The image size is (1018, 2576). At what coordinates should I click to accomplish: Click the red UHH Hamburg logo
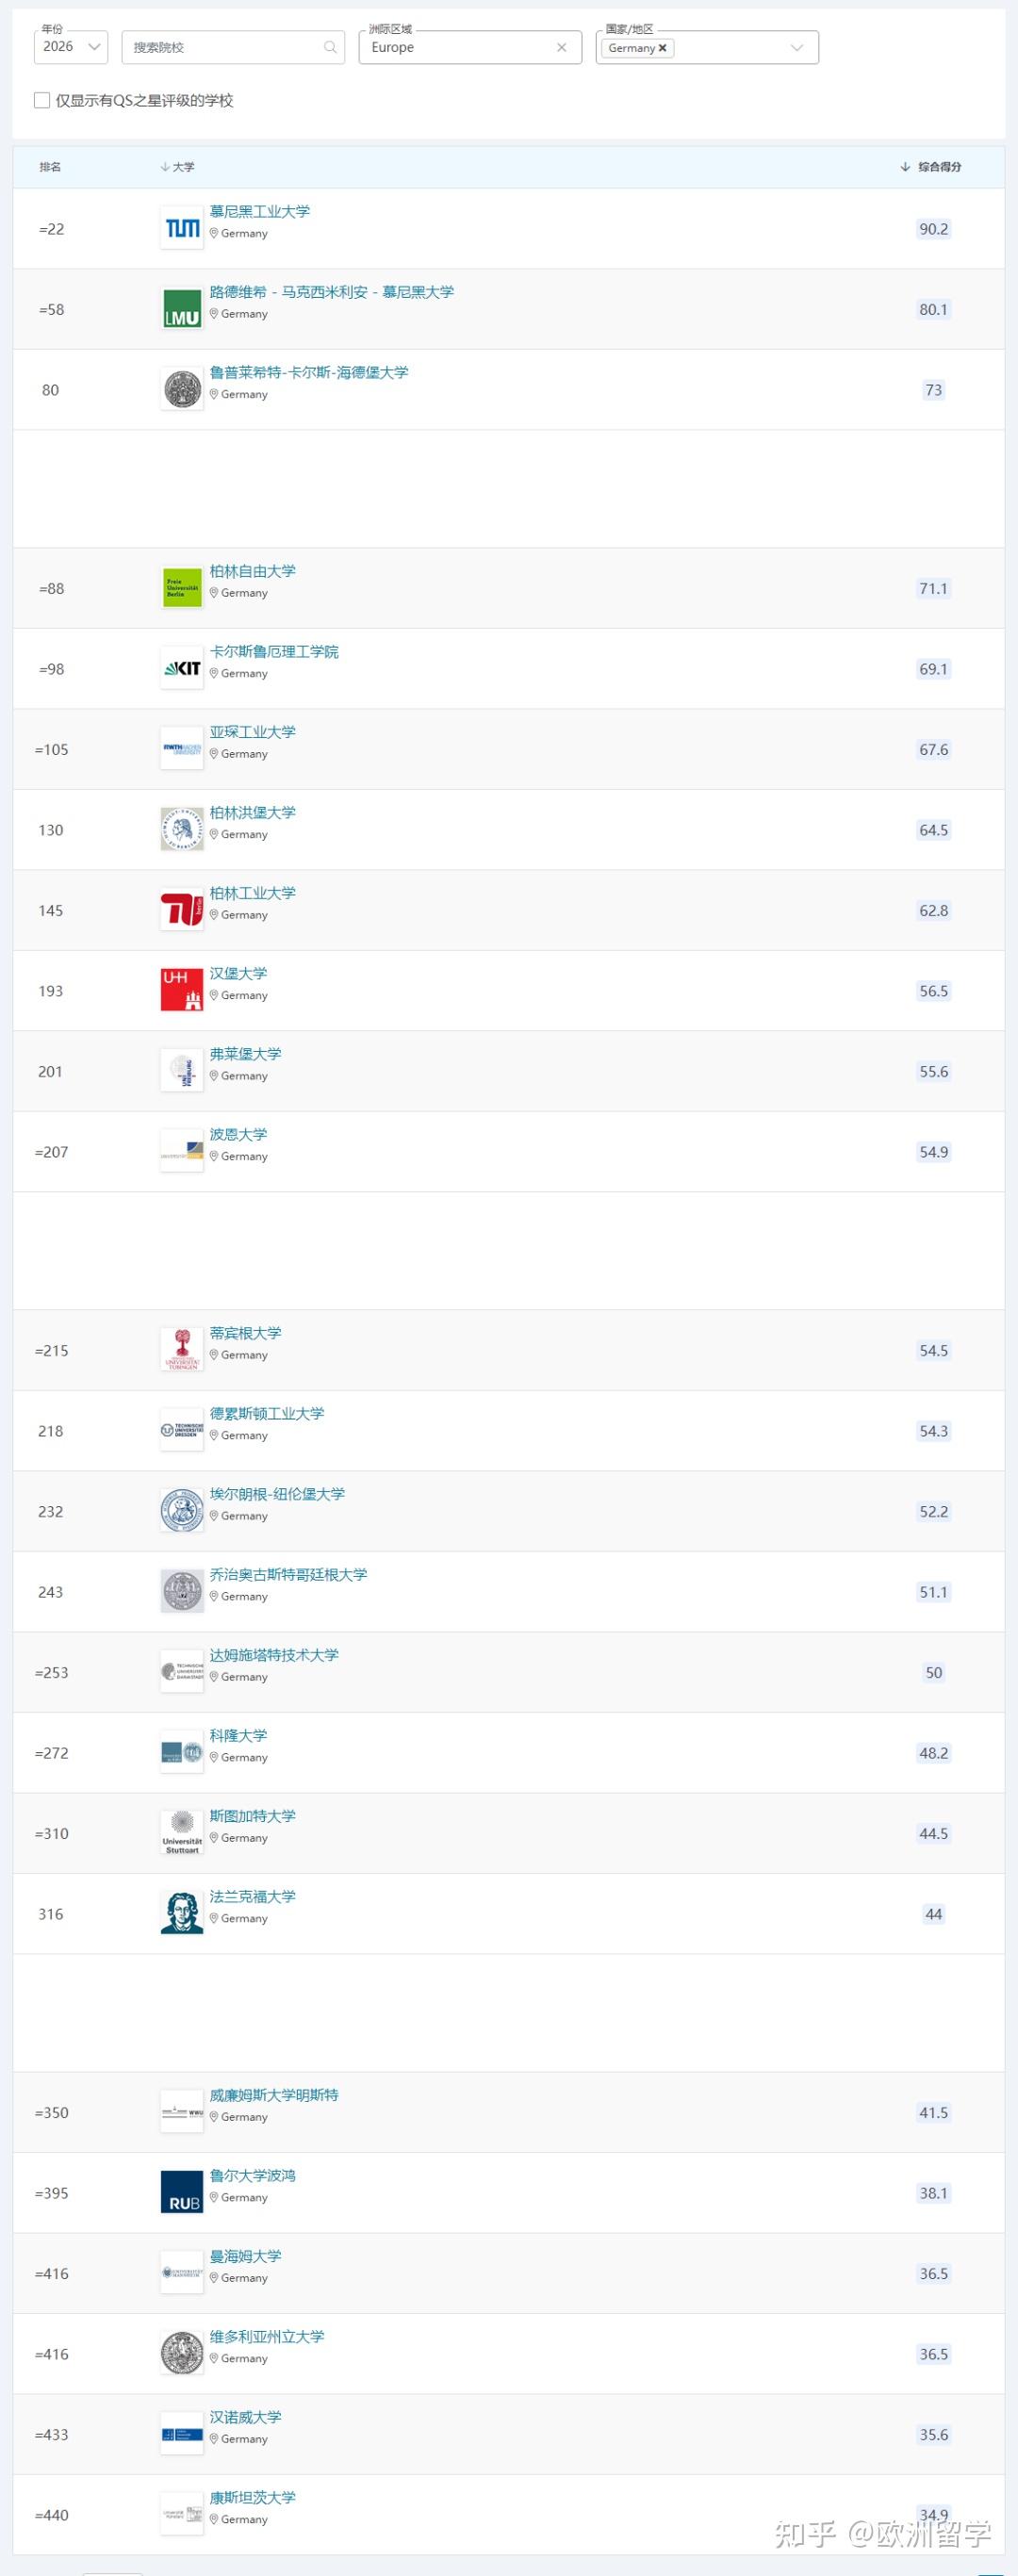(x=182, y=990)
